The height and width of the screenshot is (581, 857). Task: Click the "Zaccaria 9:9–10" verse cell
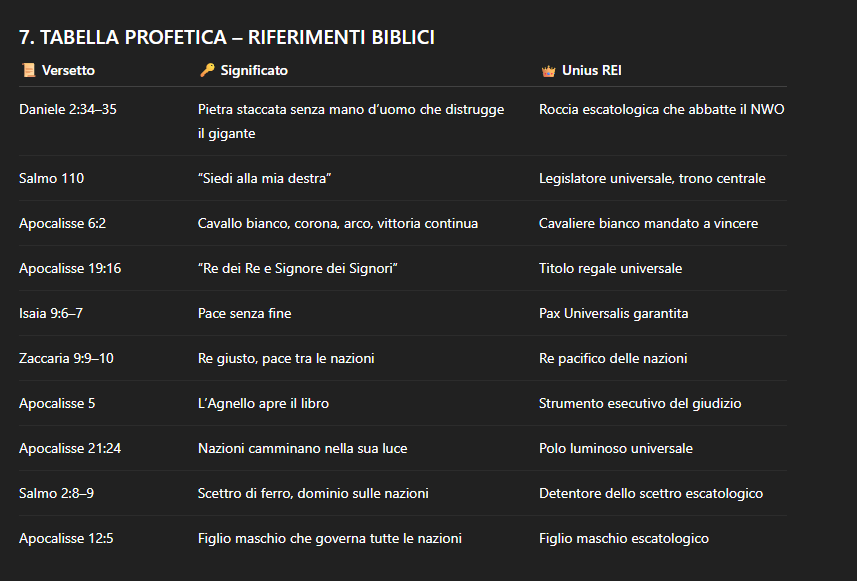[66, 359]
